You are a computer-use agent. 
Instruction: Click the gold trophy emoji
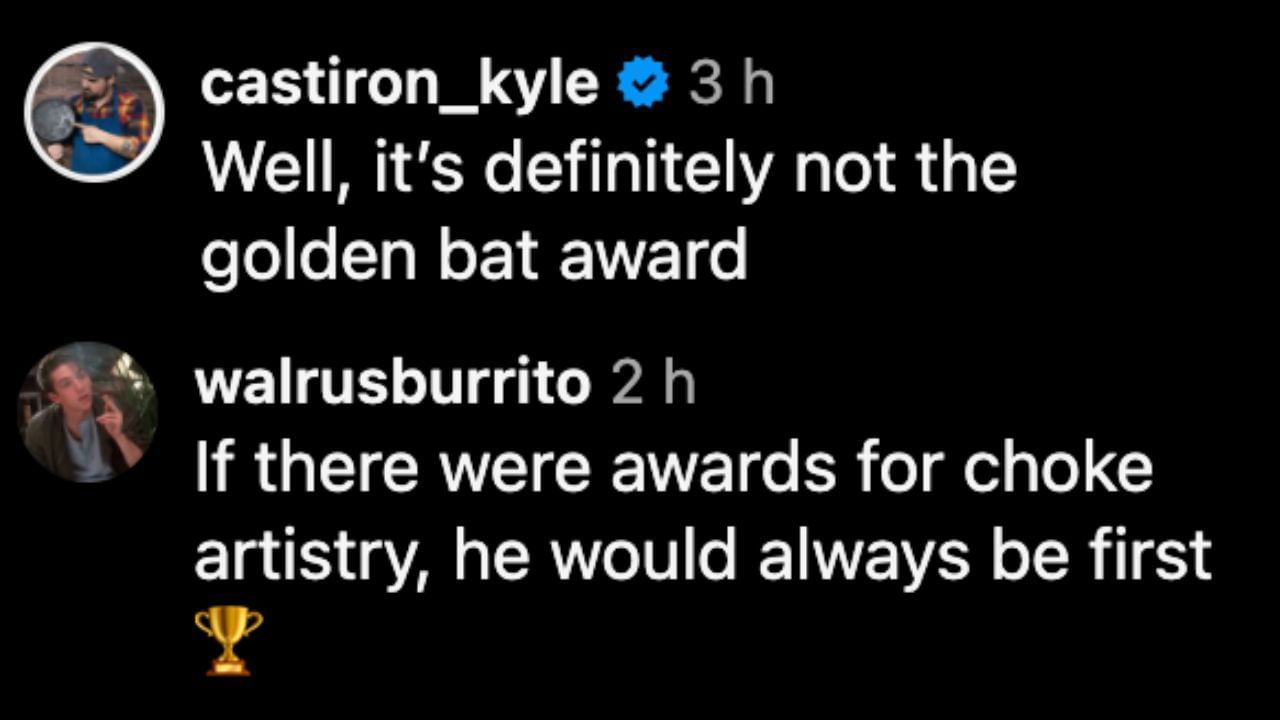tap(229, 640)
